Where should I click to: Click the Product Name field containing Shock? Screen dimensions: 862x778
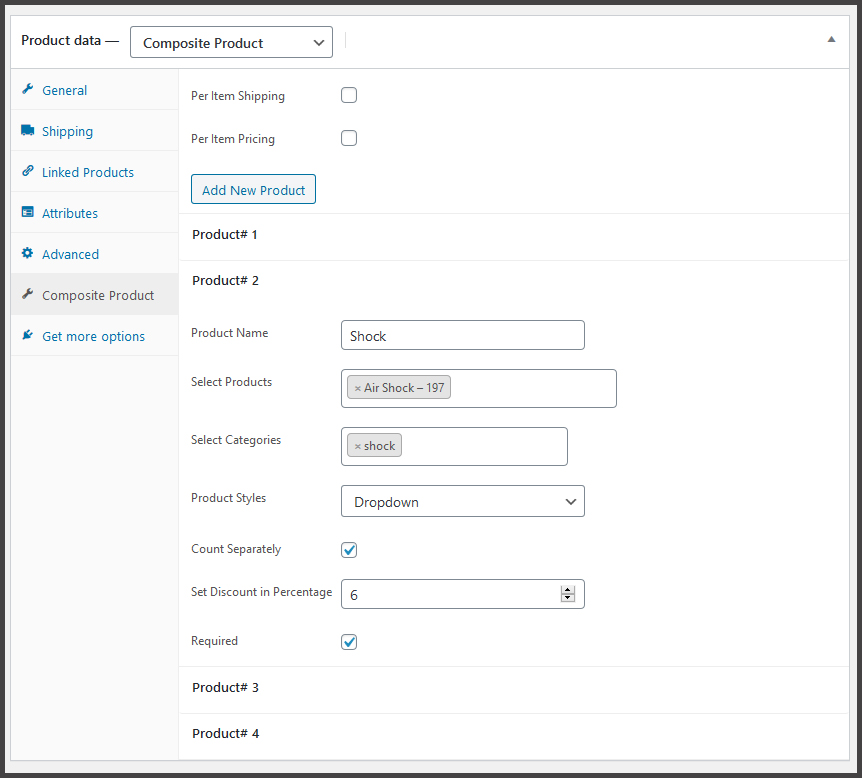[462, 336]
